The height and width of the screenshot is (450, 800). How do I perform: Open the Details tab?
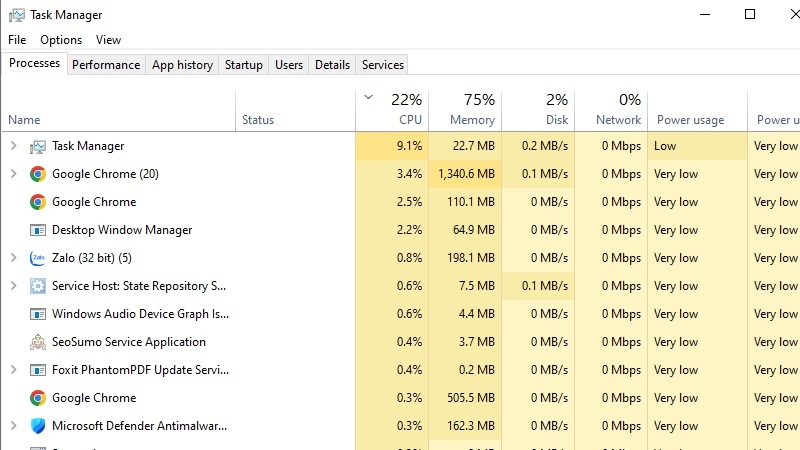[x=332, y=65]
